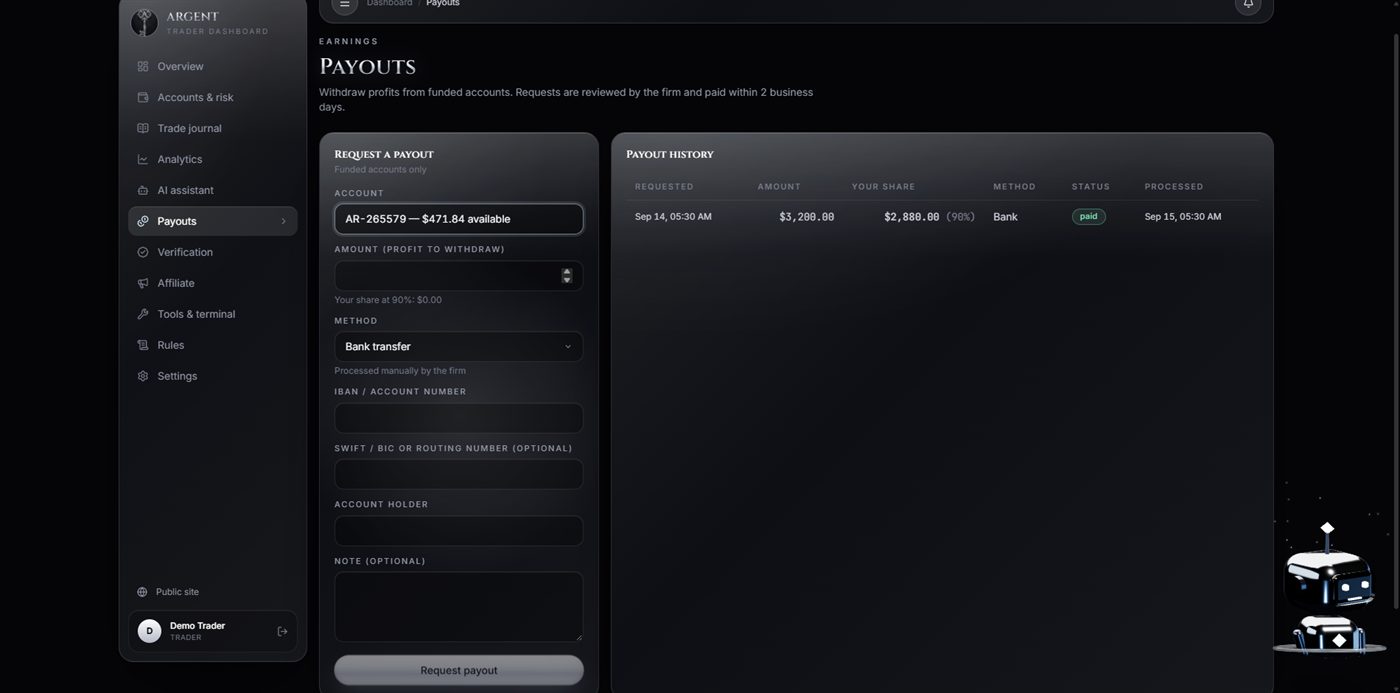The height and width of the screenshot is (693, 1400).
Task: Focus the Amount profit to withdraw field
Action: click(x=459, y=276)
